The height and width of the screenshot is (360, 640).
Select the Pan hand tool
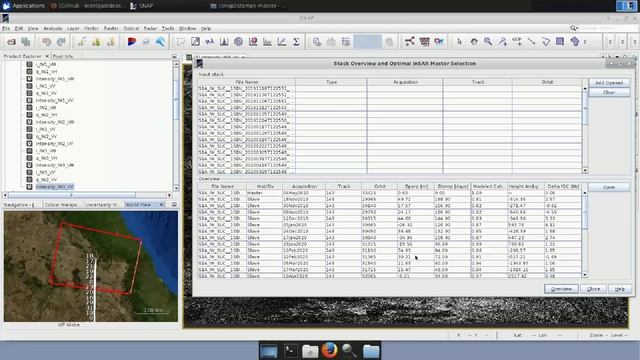coord(474,42)
